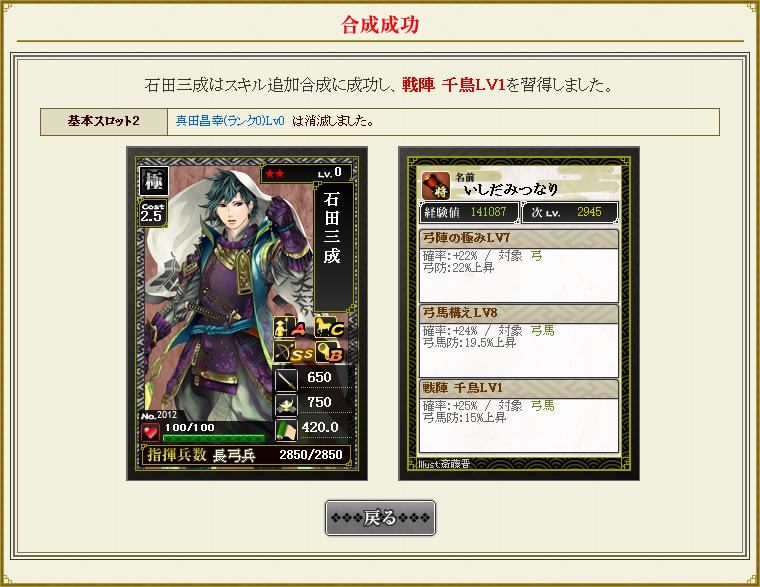Click the 極 rarity badge on card
Screen dimensions: 760x587
[x=154, y=181]
